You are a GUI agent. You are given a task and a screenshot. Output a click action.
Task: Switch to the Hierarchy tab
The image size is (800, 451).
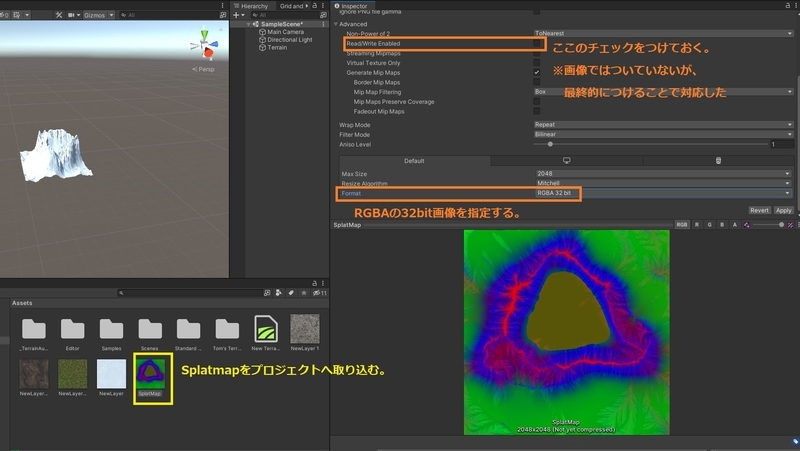[251, 6]
